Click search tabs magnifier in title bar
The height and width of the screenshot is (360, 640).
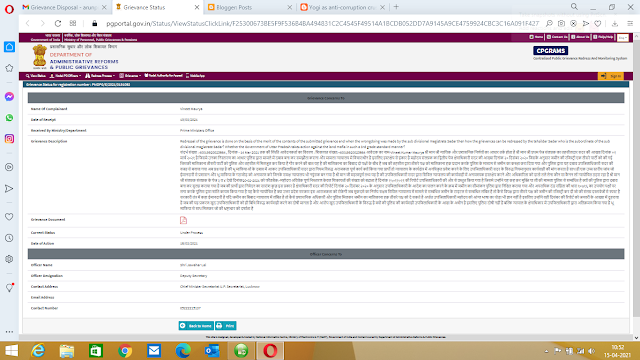click(574, 7)
